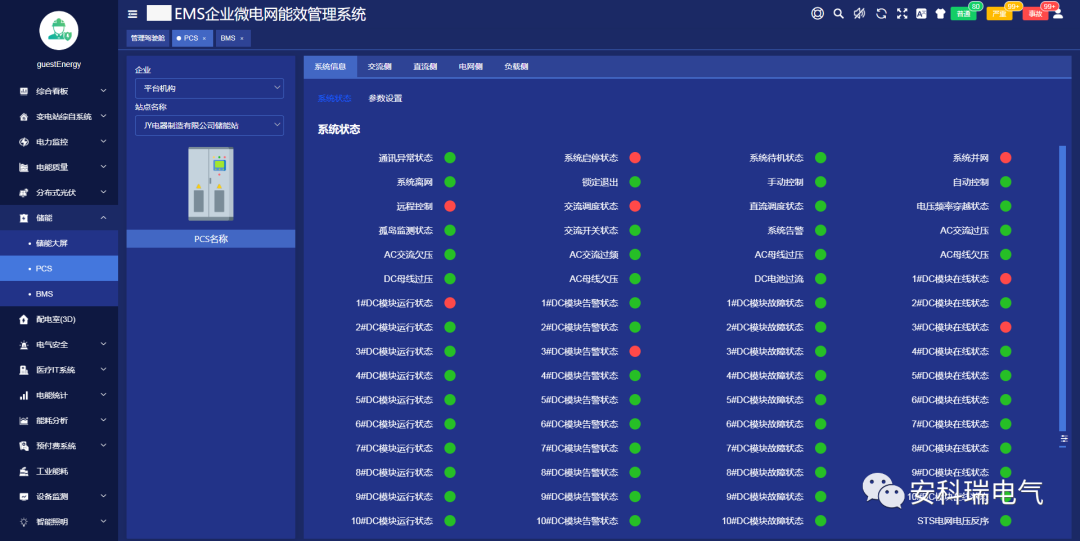This screenshot has width=1080, height=541.
Task: Click the PCS名称 list header
Action: tap(211, 239)
